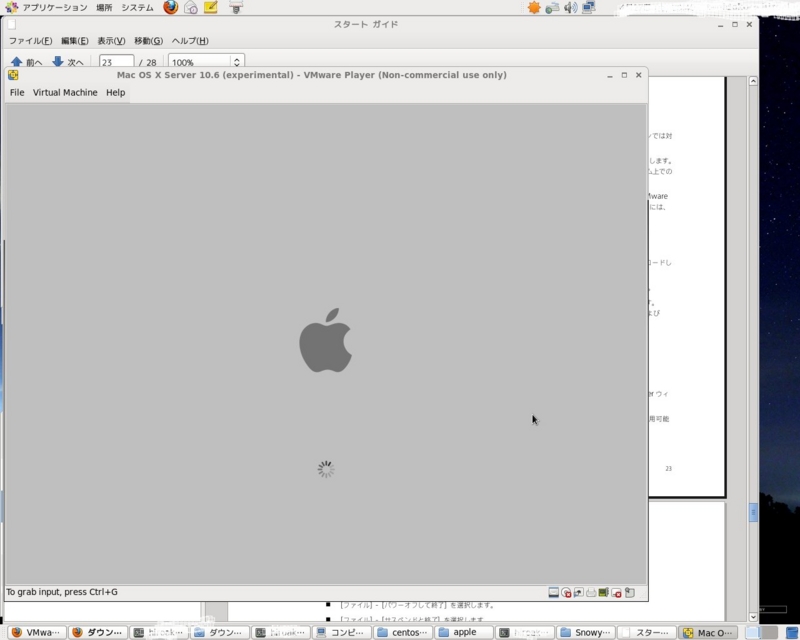
Task: Open the VMware Player File menu
Action: (17, 92)
